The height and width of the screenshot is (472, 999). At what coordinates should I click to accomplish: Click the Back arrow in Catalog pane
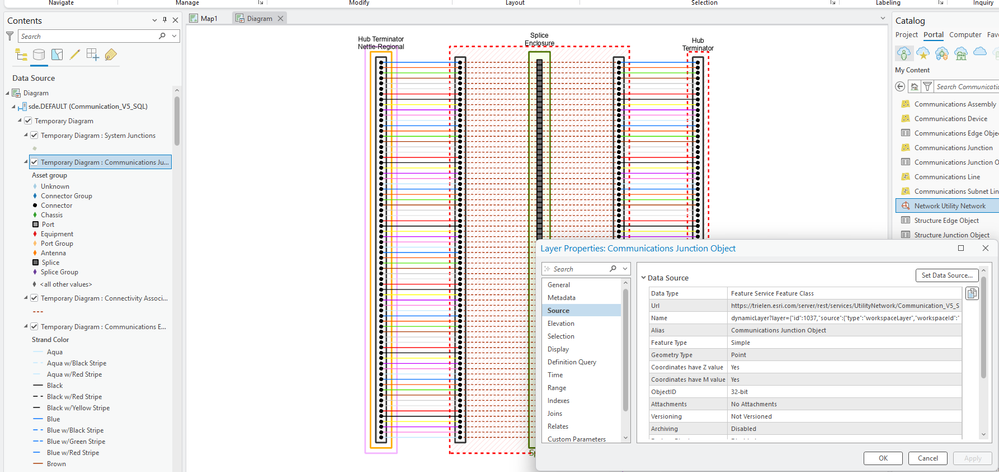coord(900,86)
